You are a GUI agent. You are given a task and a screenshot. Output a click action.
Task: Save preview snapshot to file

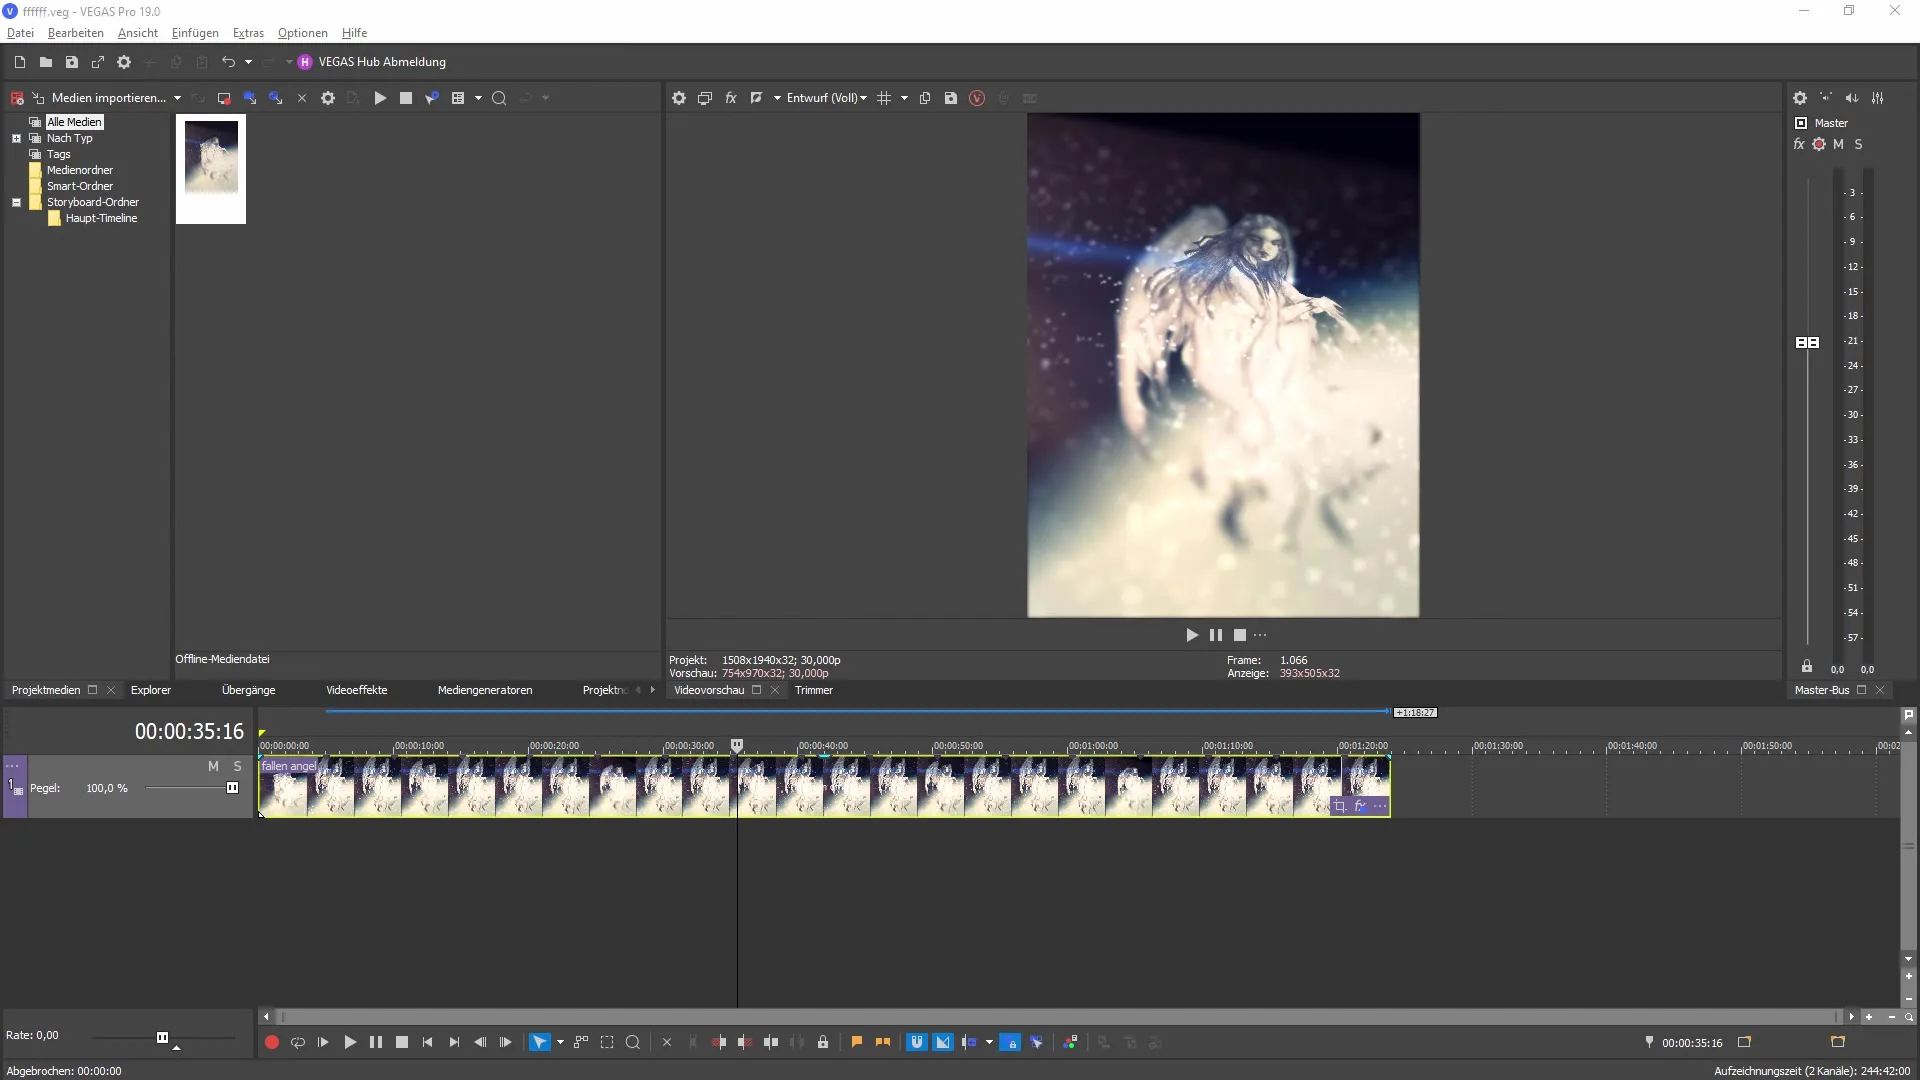point(951,98)
